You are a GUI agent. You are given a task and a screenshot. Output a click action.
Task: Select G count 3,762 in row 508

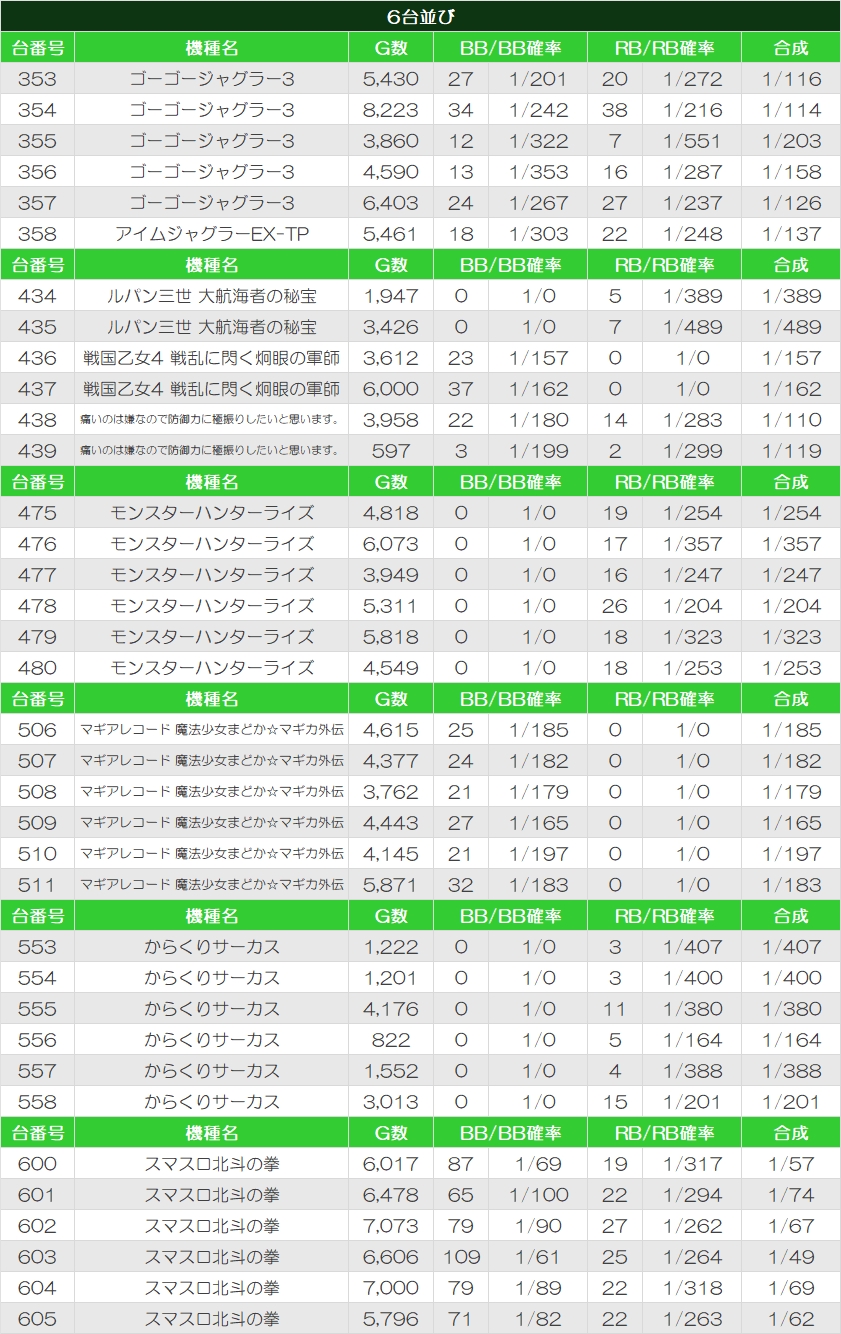click(x=391, y=792)
